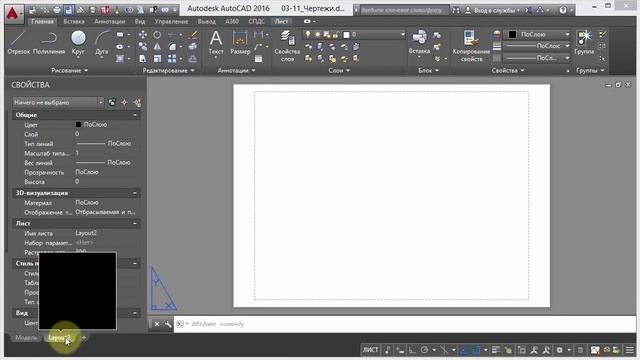
Task: Close command line with X button
Action: pyautogui.click(x=157, y=324)
